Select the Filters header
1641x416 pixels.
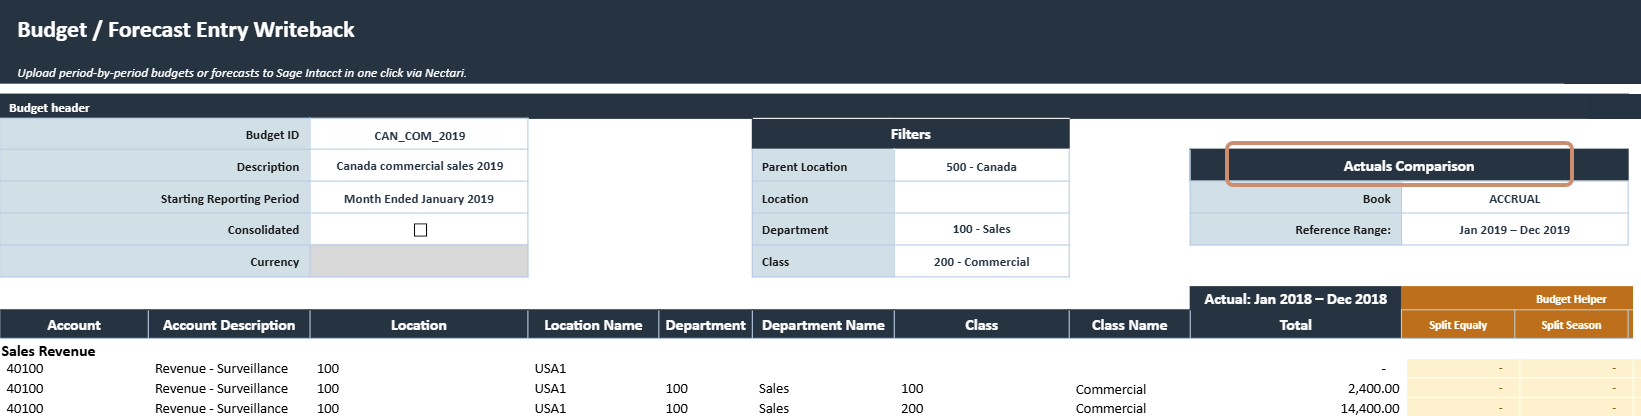pyautogui.click(x=910, y=134)
